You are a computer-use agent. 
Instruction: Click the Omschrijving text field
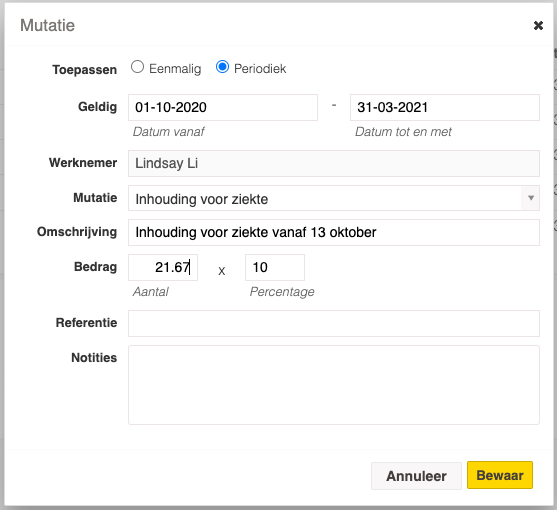(x=334, y=232)
